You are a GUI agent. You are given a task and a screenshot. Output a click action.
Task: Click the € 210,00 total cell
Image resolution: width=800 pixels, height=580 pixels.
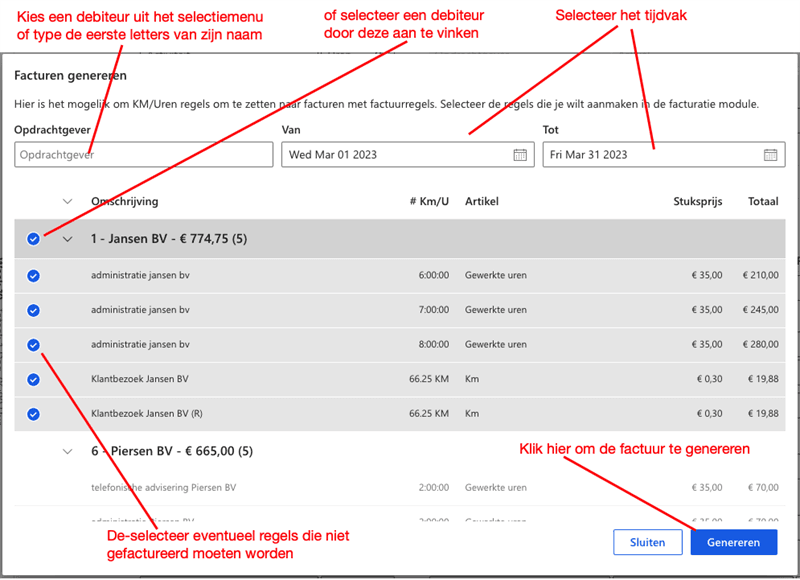pos(761,275)
